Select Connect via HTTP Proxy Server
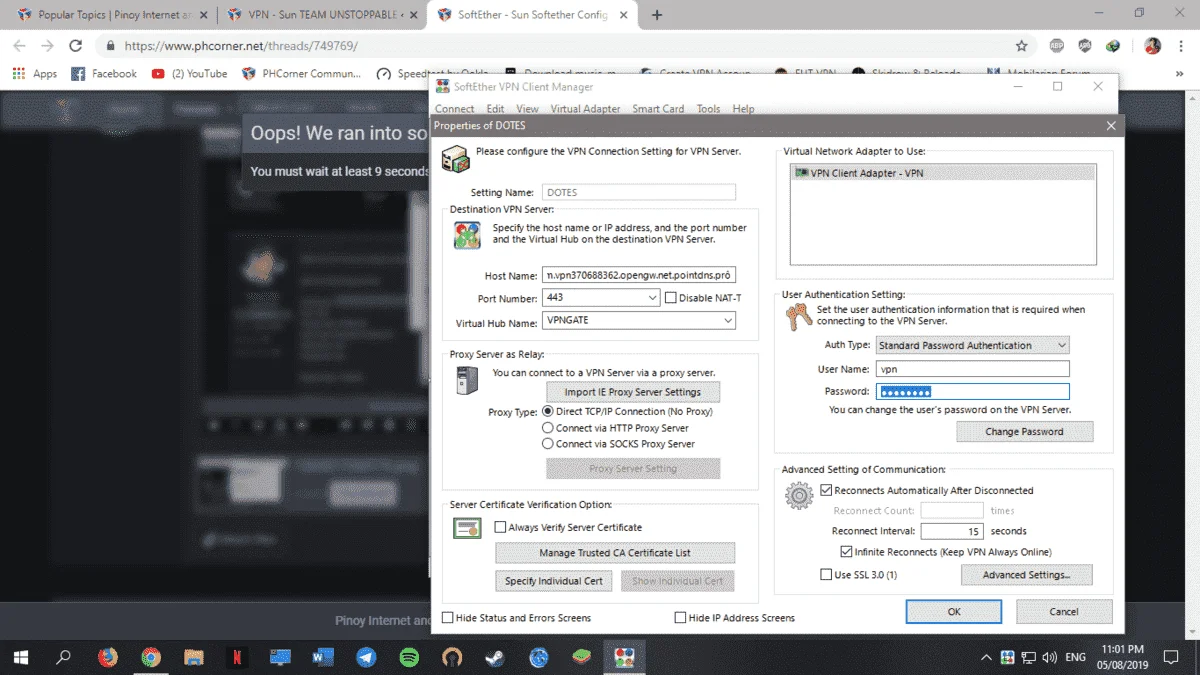1200x675 pixels. point(548,428)
